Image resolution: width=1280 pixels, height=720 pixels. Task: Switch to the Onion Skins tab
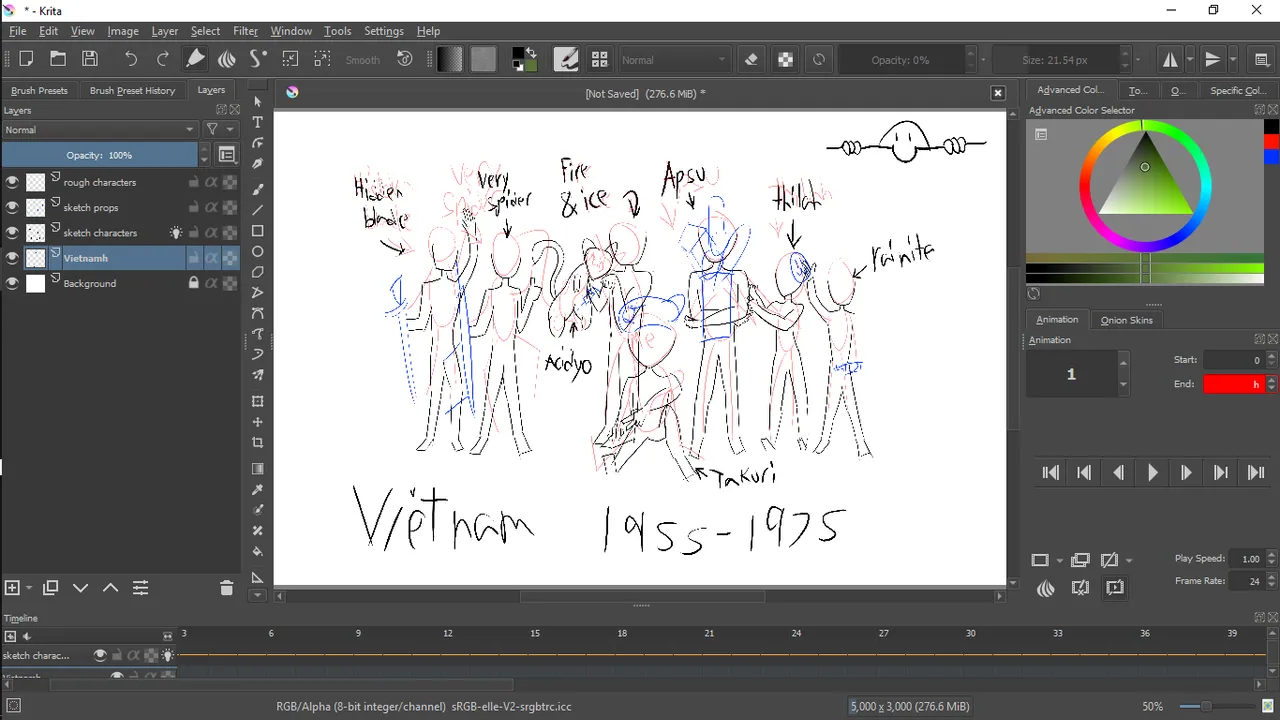(x=1126, y=320)
